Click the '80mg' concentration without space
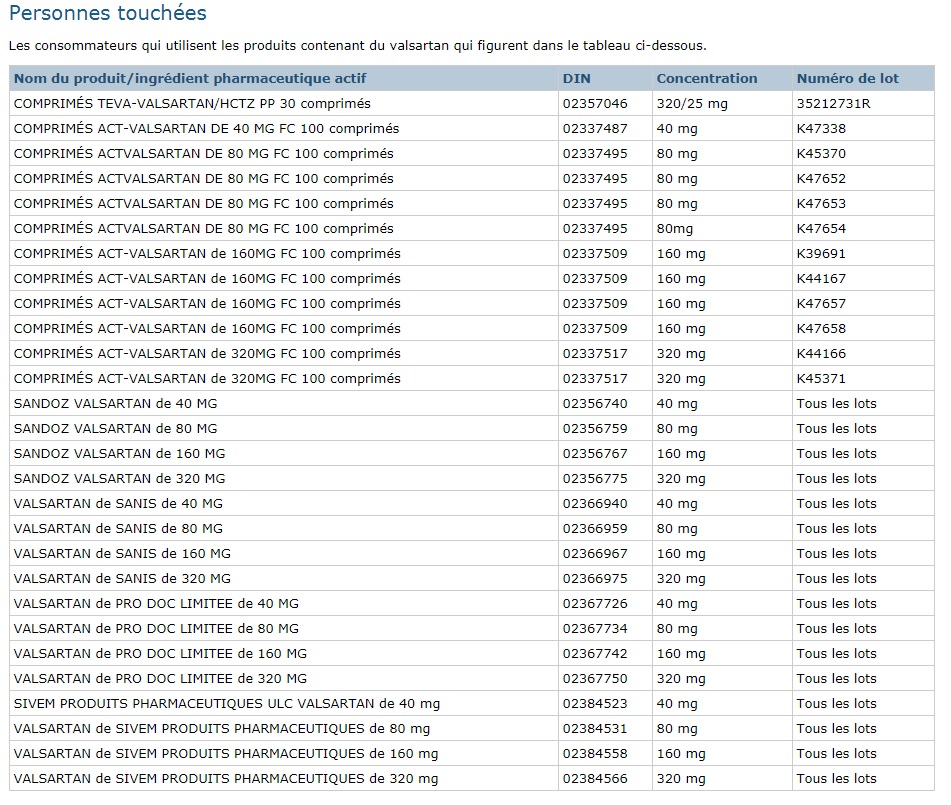951x805 pixels. tap(674, 229)
